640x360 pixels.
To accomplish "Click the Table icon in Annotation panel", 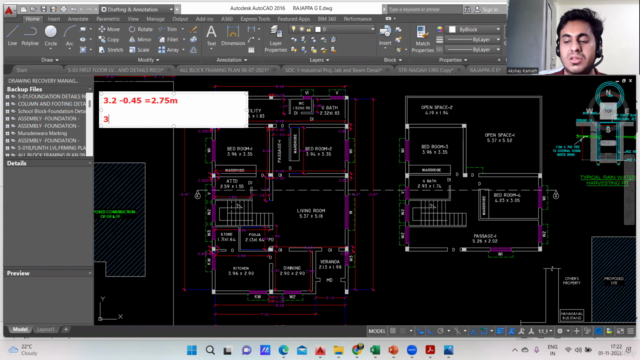I will (251, 50).
